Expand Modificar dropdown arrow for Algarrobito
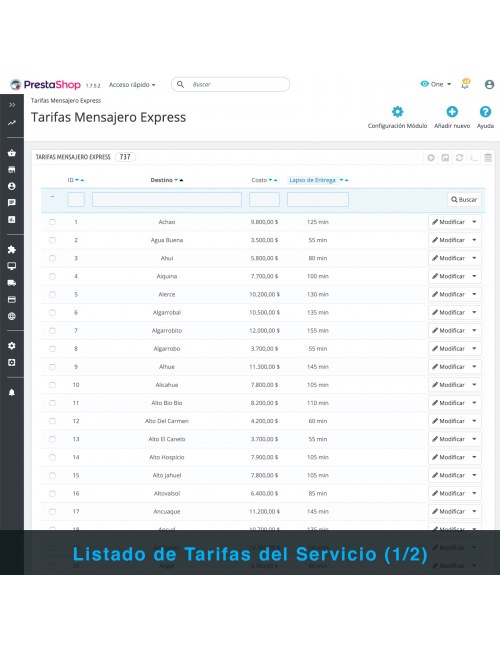The image size is (500, 650). (475, 331)
